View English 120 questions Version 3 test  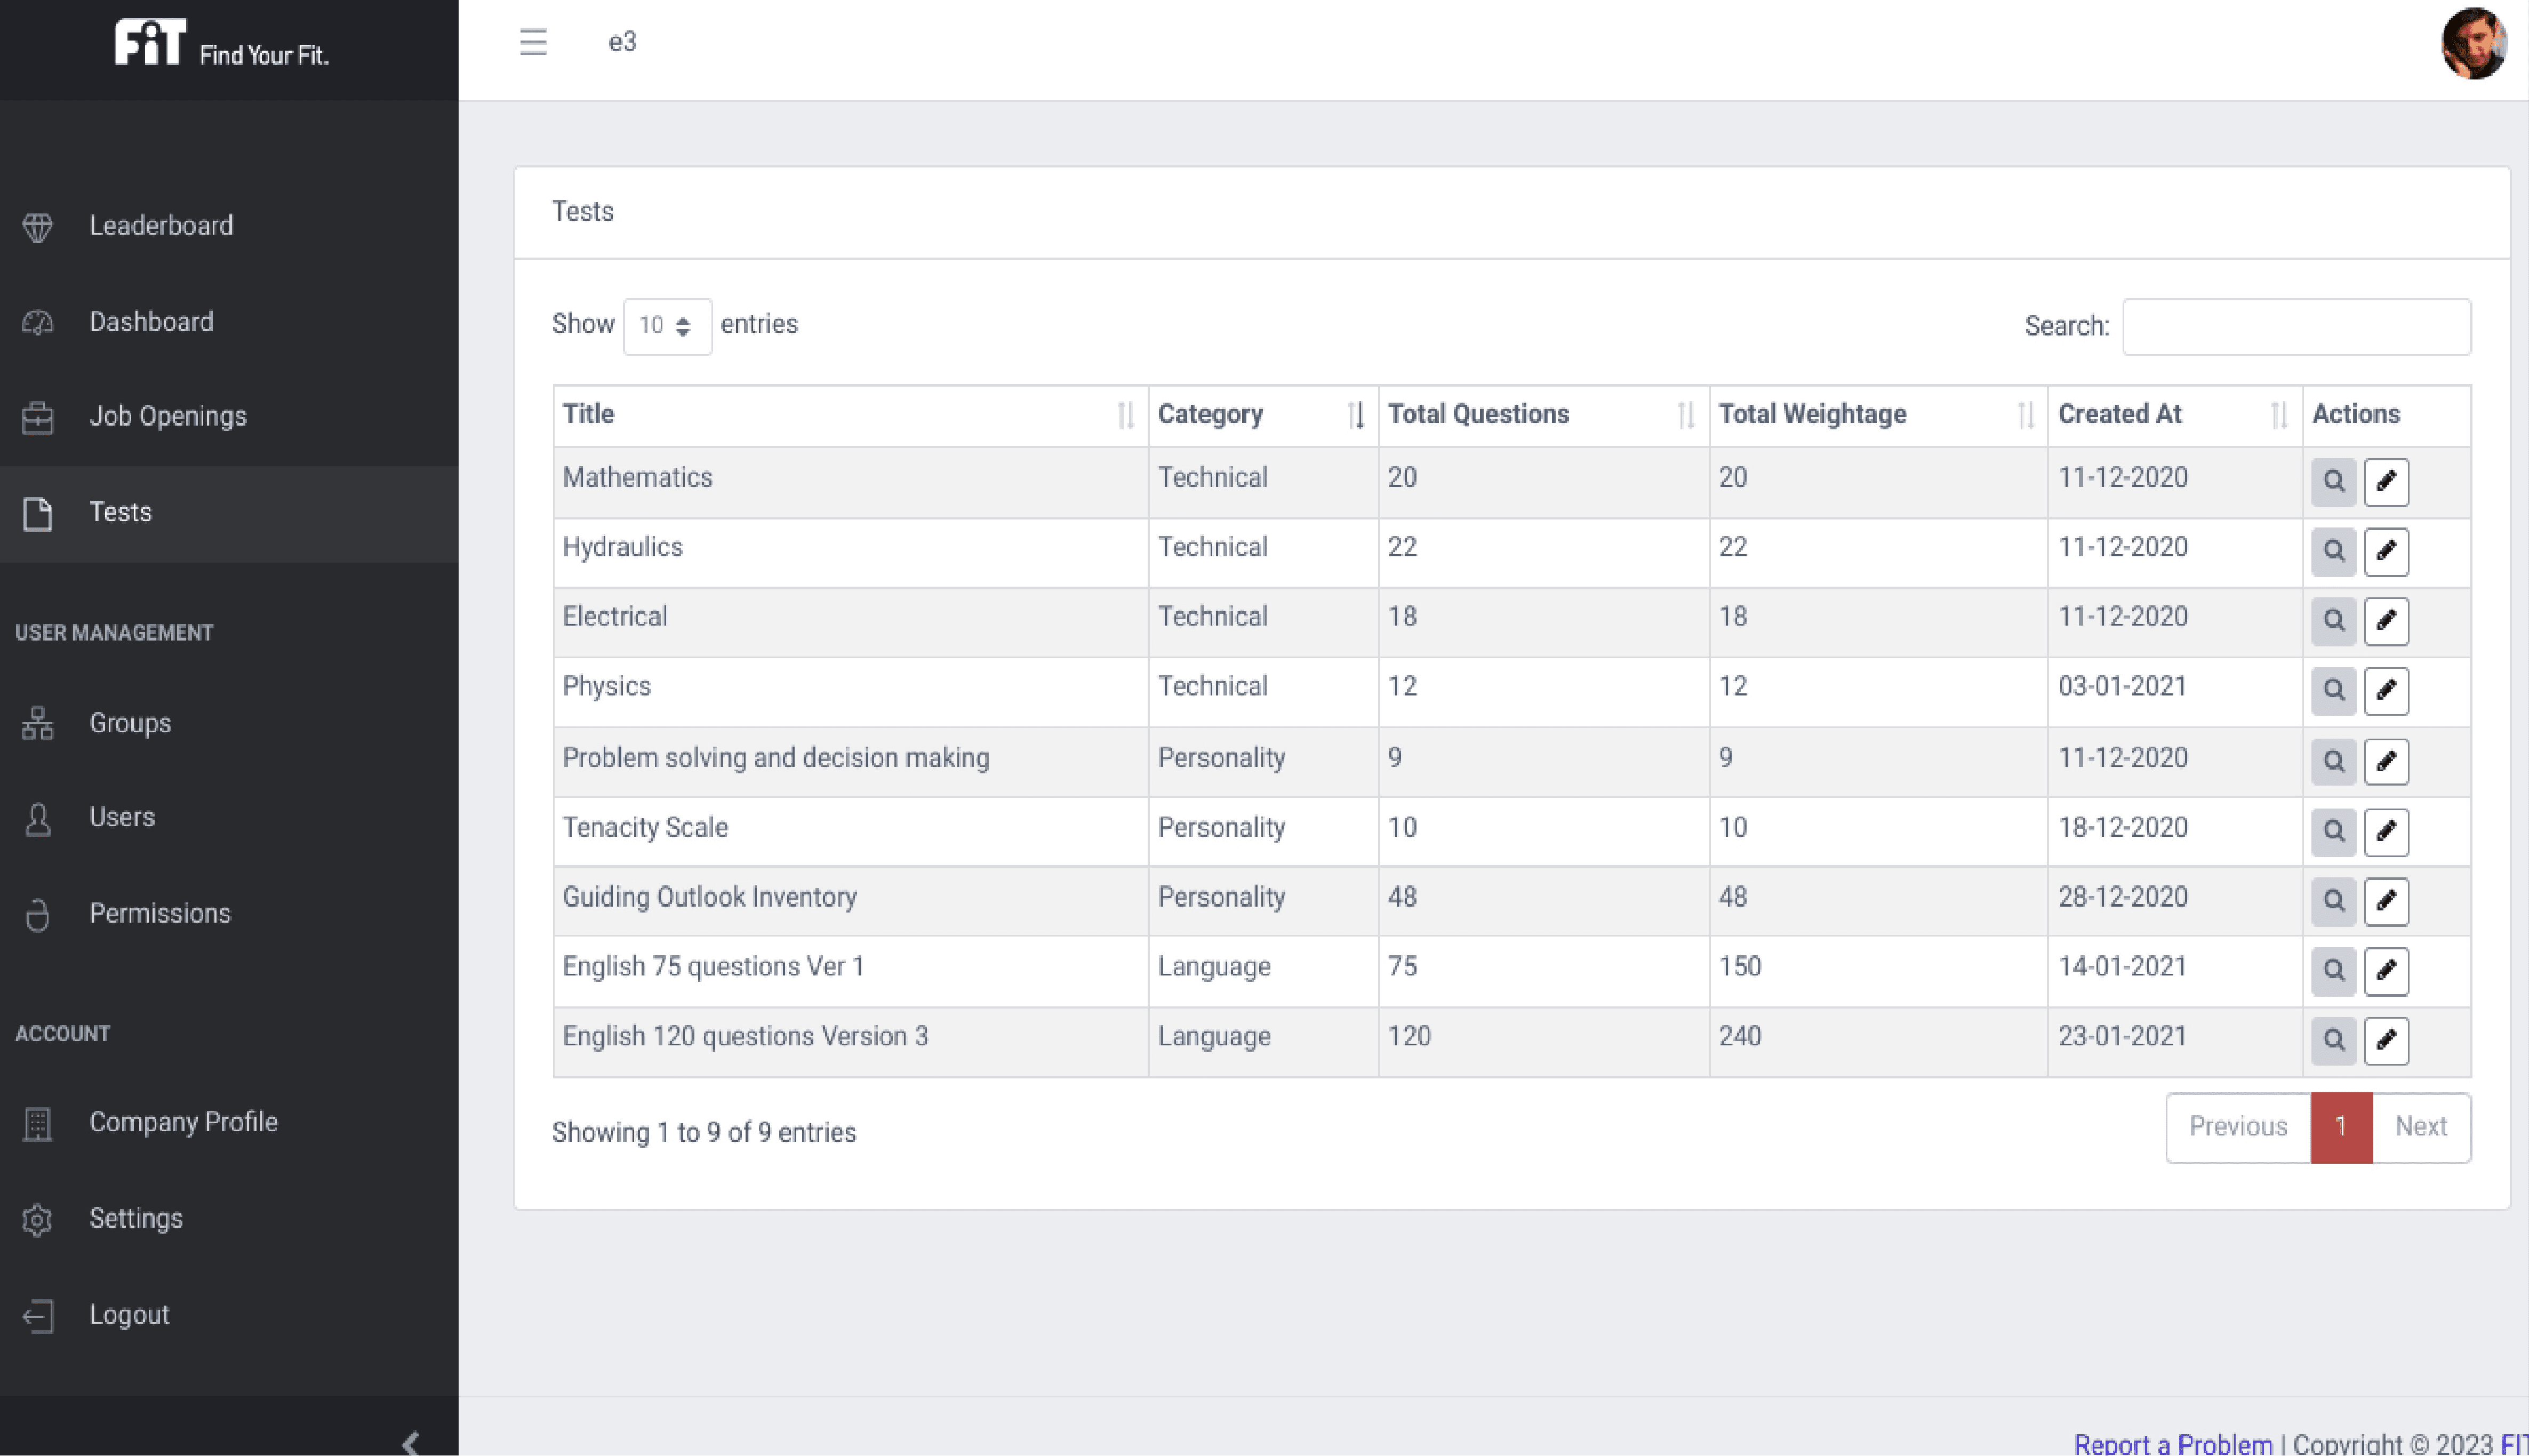[2333, 1041]
